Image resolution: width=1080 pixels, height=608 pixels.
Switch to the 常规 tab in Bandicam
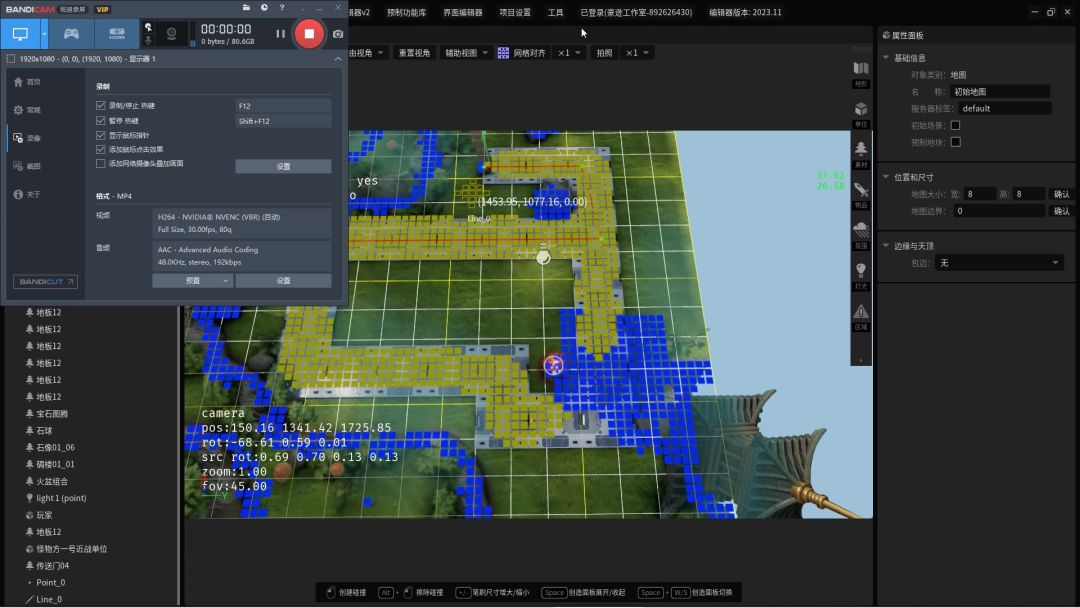coord(28,110)
